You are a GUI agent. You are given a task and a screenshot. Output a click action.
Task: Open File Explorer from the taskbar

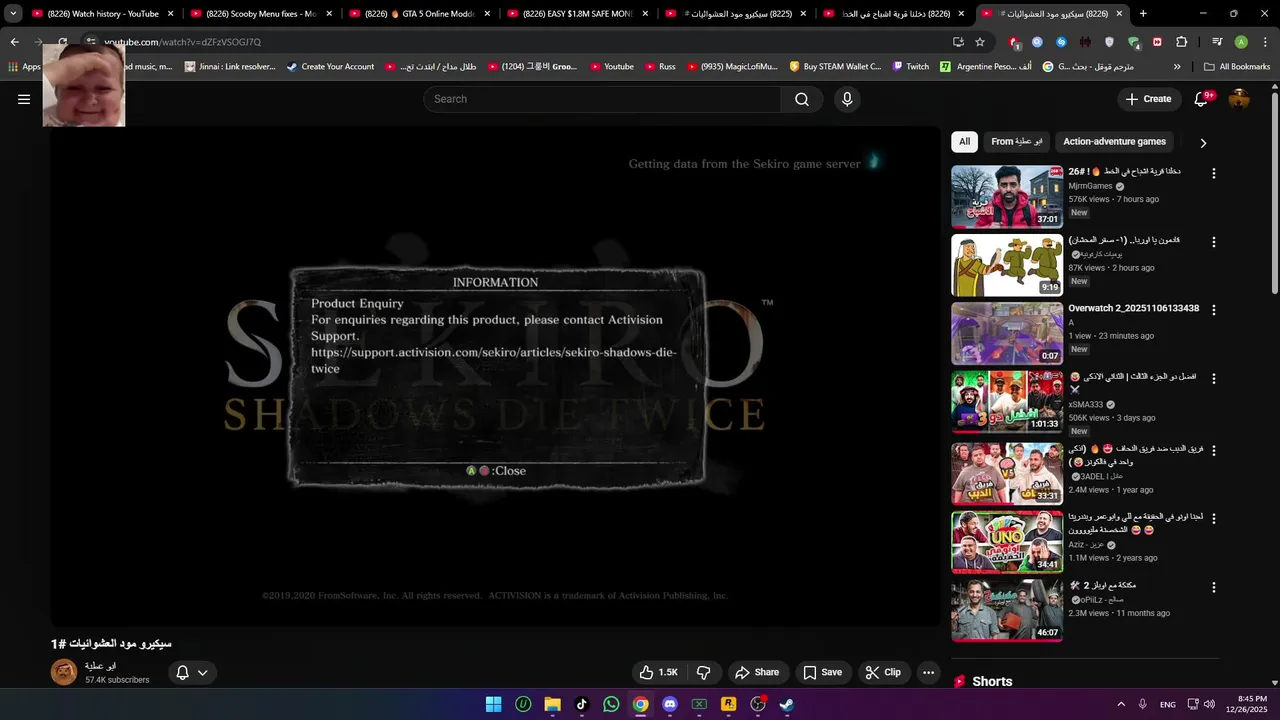[x=552, y=704]
